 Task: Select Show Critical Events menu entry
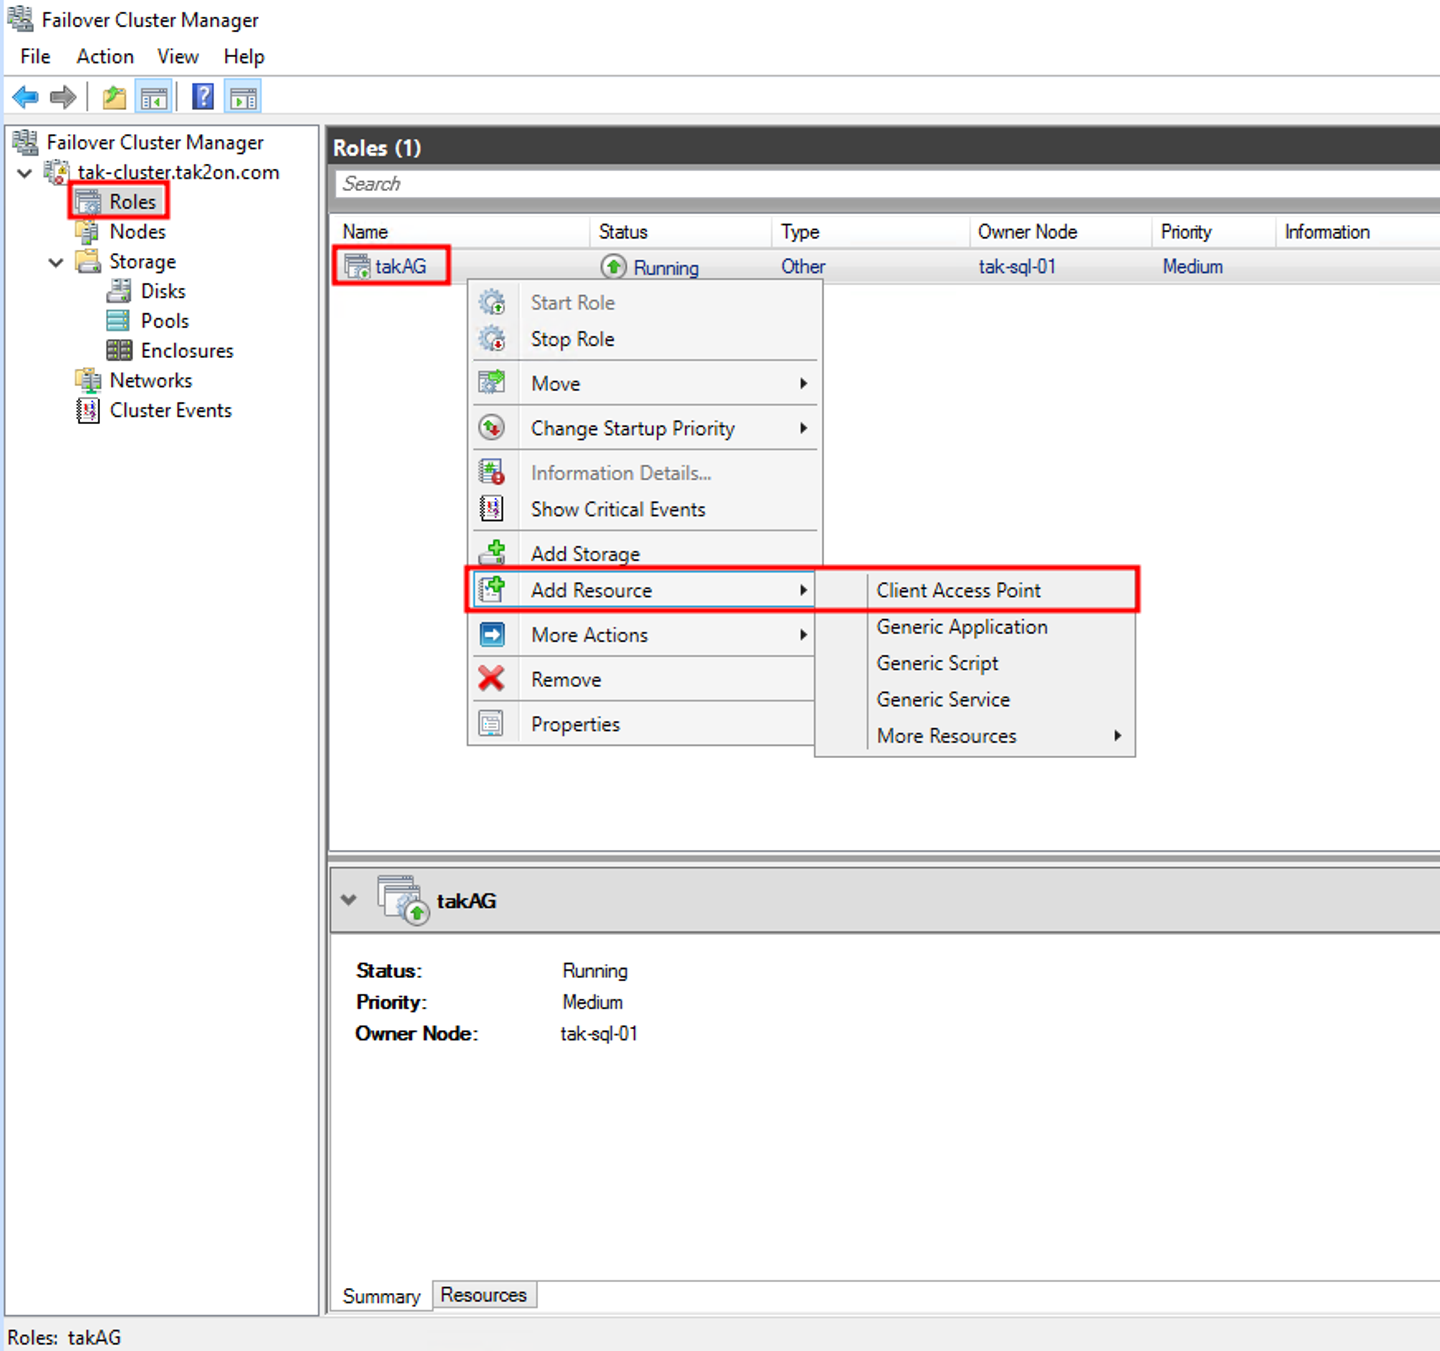point(644,509)
